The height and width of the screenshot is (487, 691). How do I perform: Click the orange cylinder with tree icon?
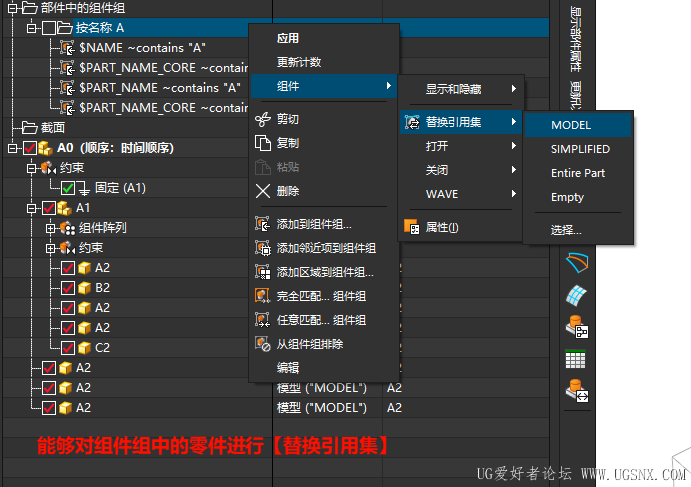577,327
